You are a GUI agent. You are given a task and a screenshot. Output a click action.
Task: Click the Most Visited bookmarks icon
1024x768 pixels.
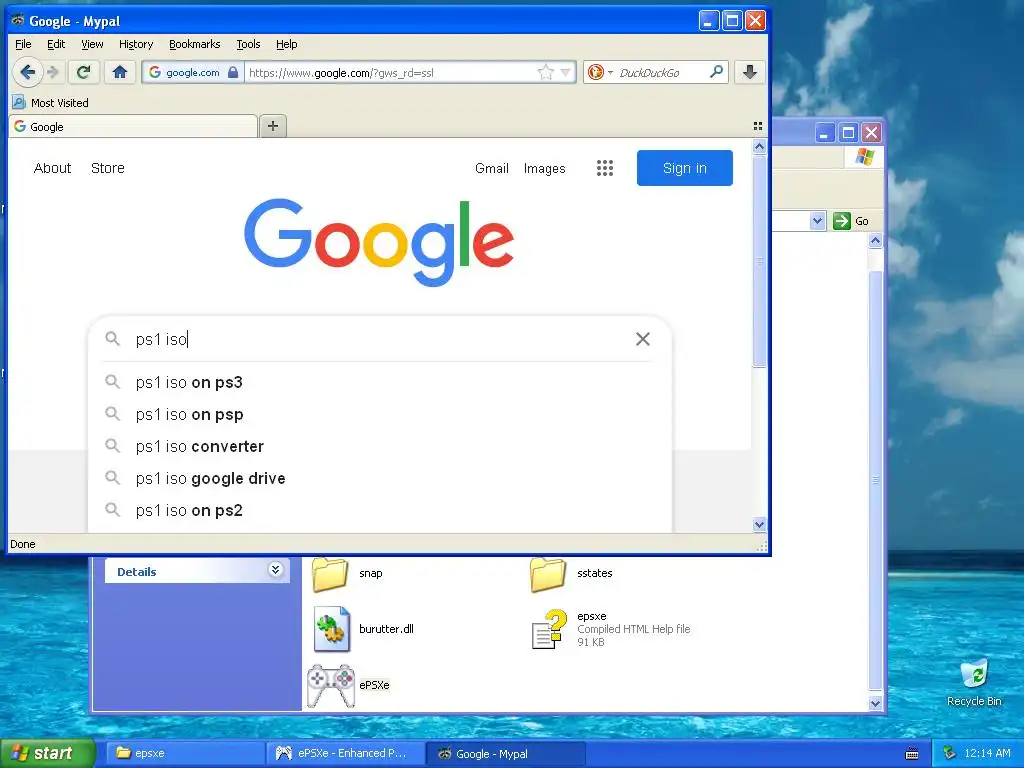[19, 103]
